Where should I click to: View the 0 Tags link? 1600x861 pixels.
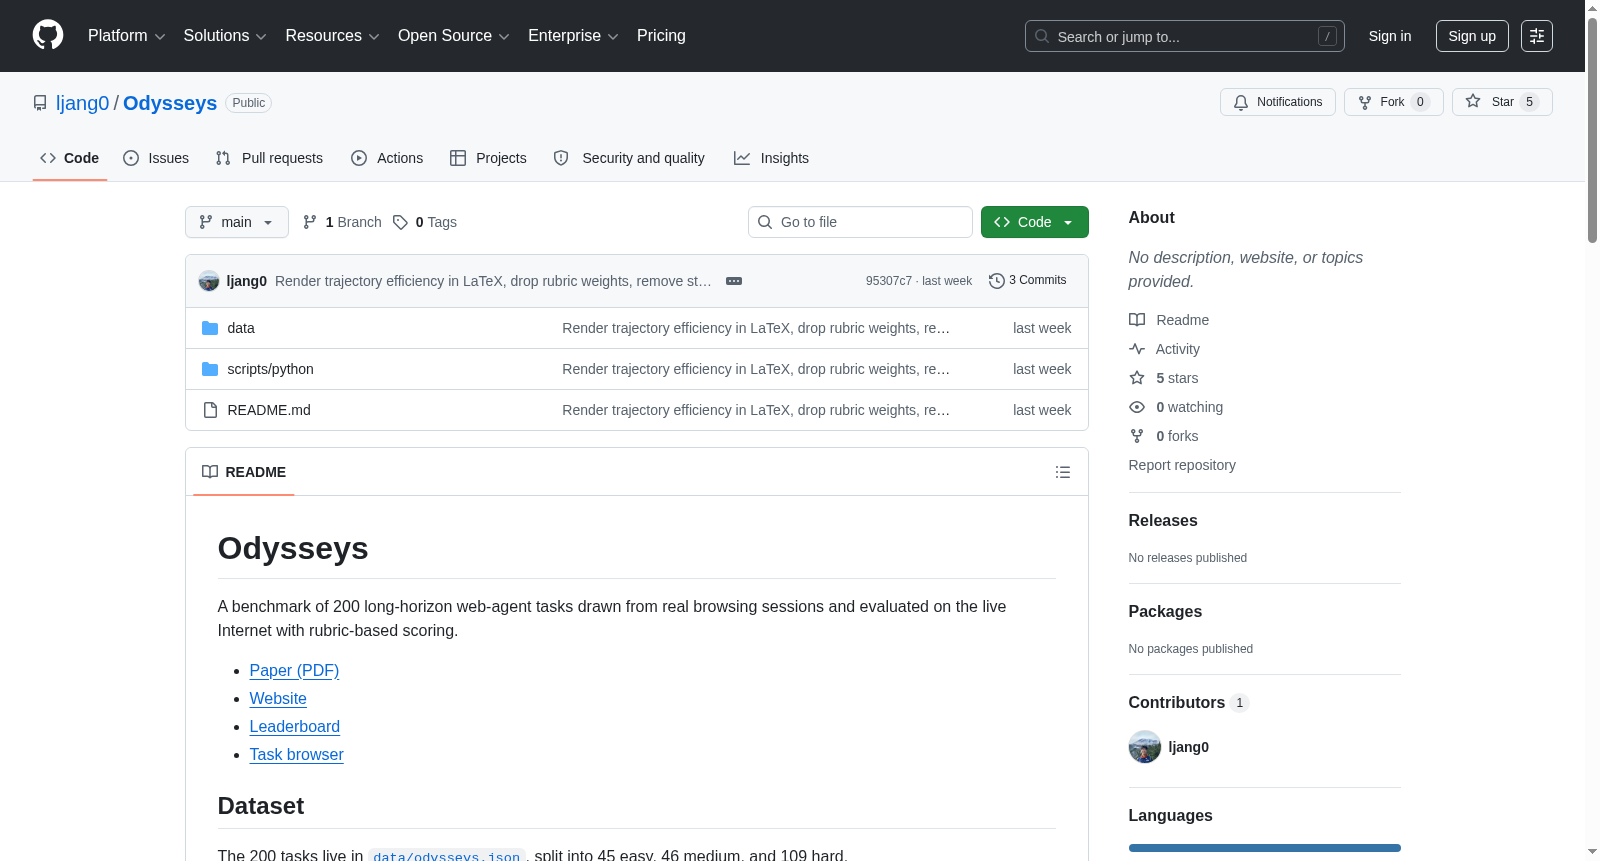(425, 222)
